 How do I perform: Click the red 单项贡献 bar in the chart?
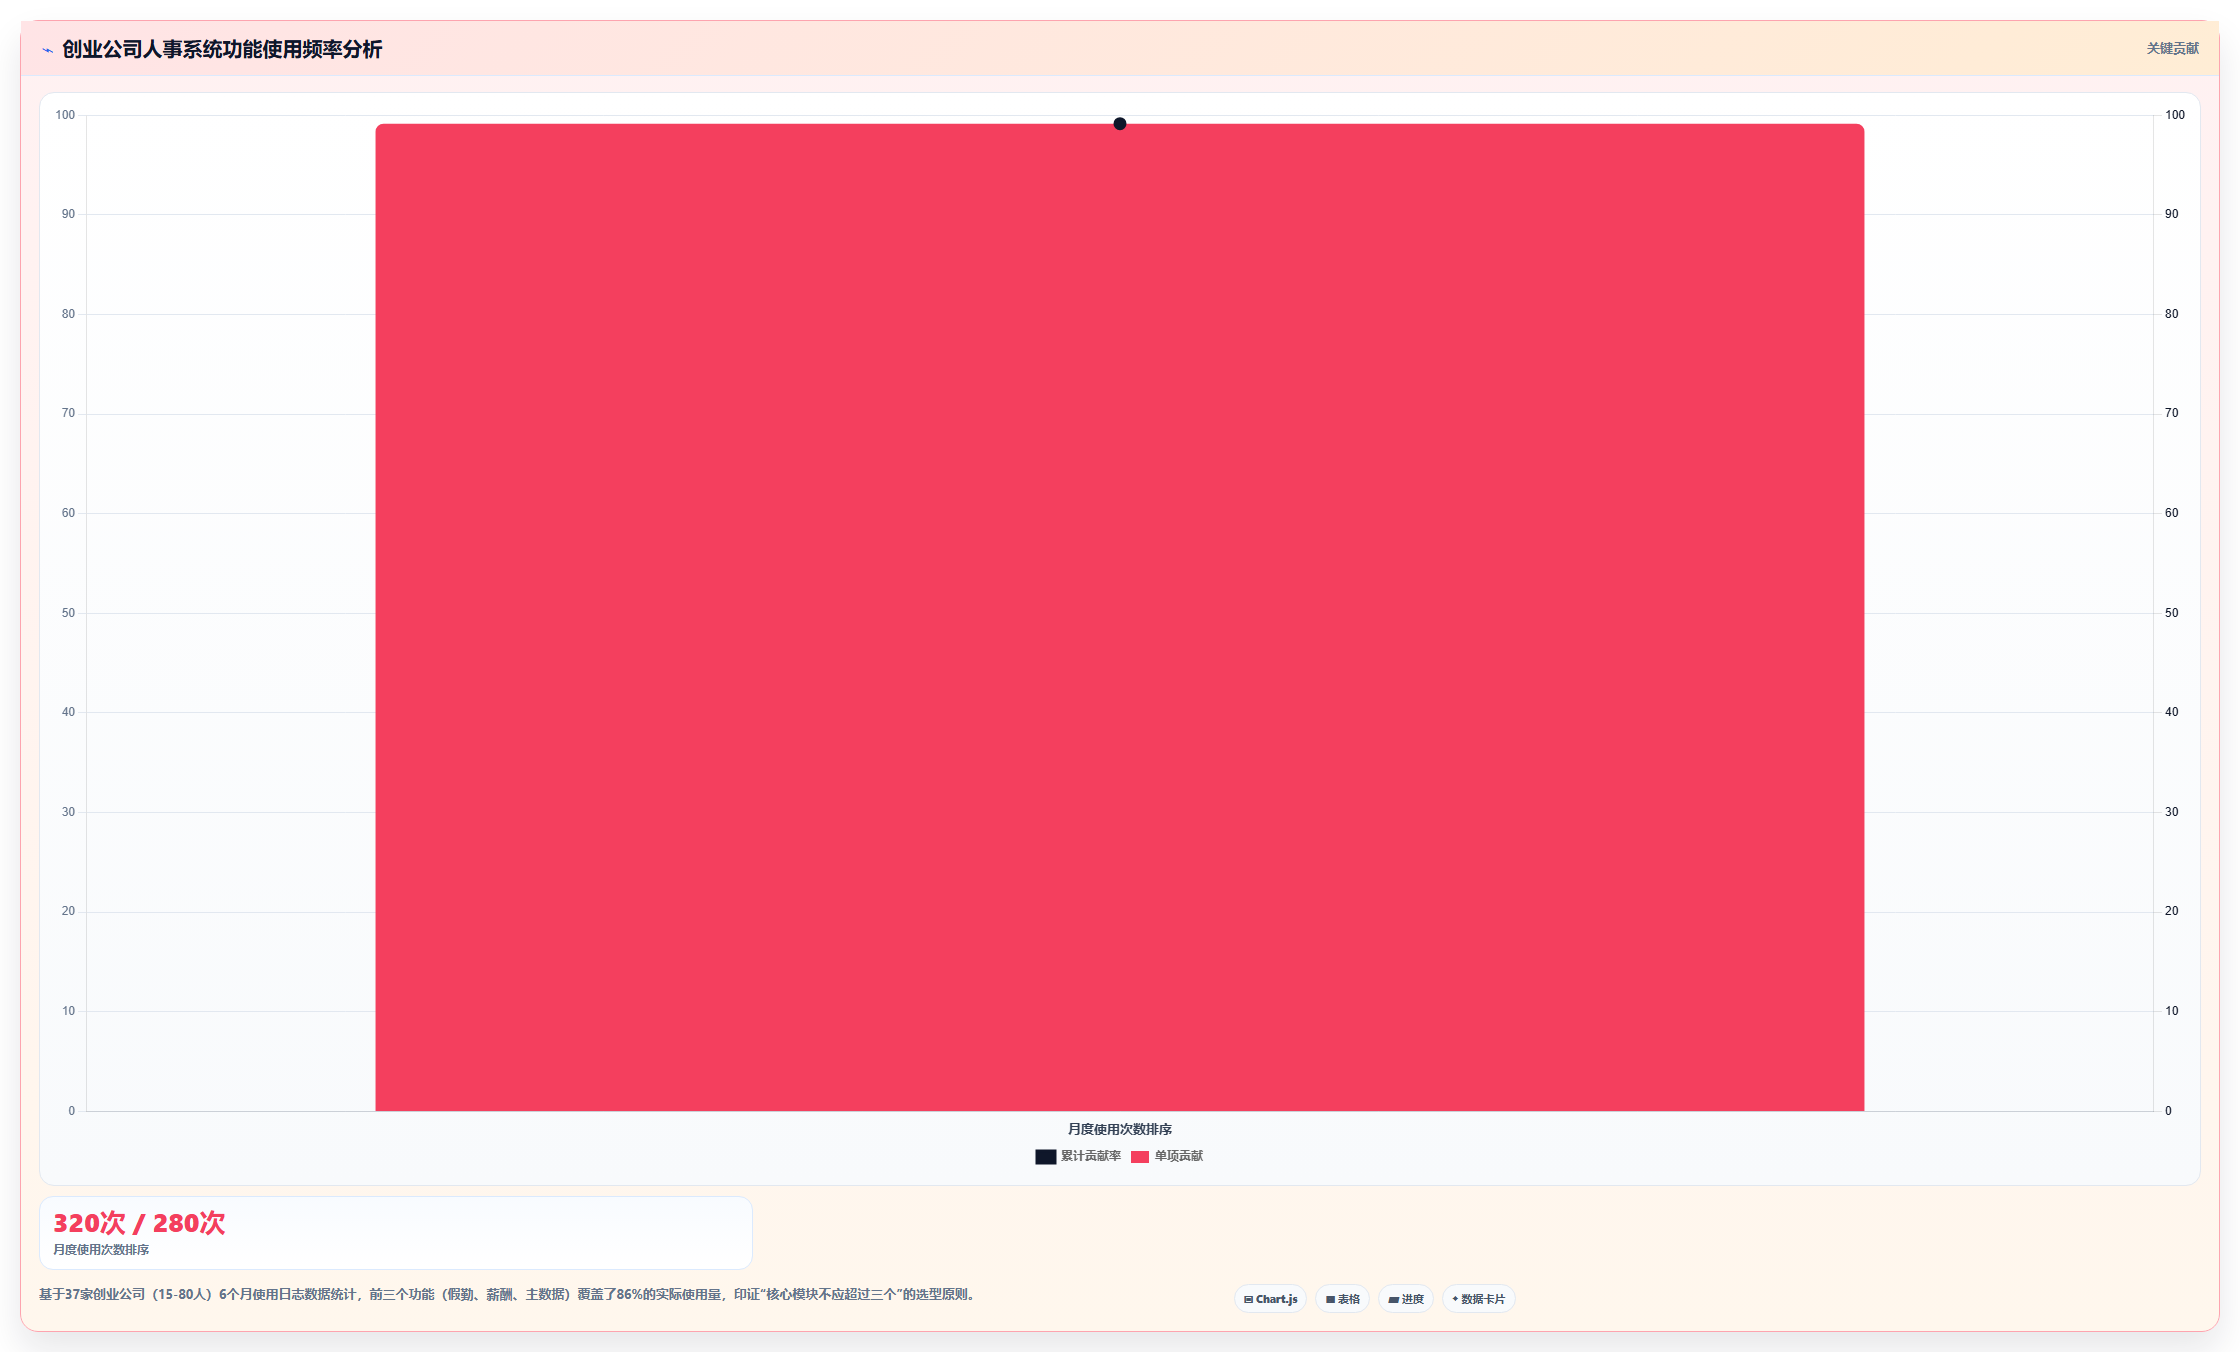click(x=1119, y=617)
